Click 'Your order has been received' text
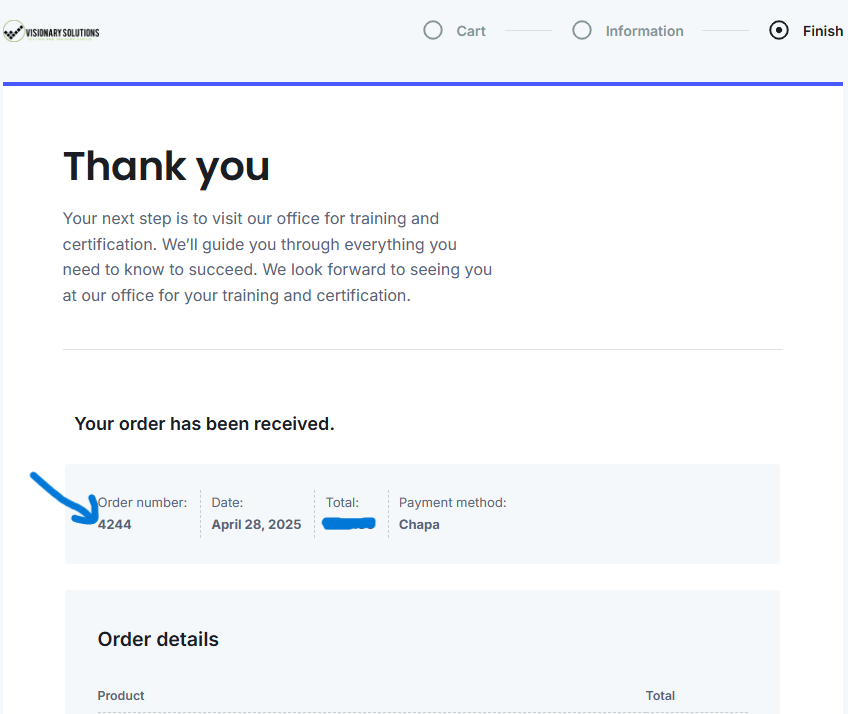This screenshot has height=714, width=848. point(204,424)
